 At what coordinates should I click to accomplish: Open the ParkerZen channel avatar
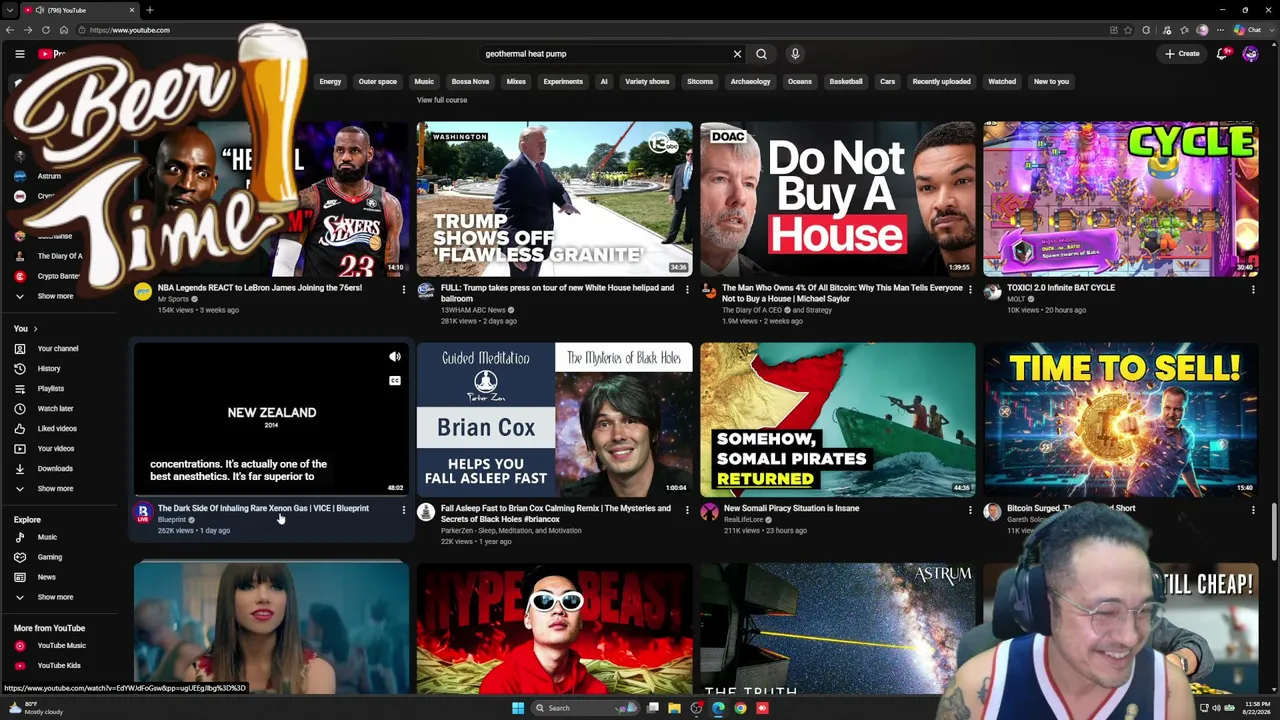426,513
